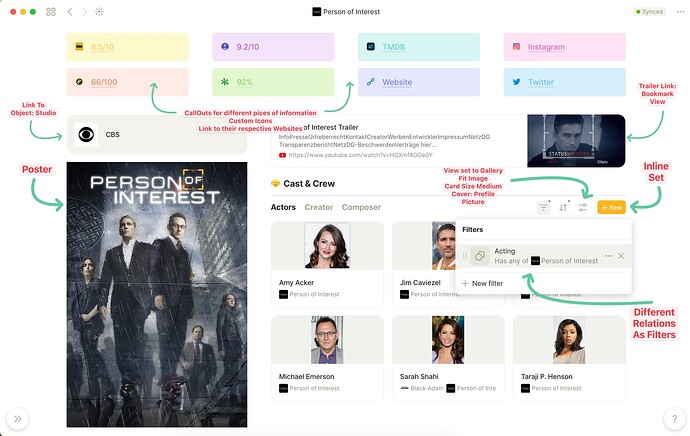The image size is (690, 436).
Task: Open the view settings sliders icon
Action: 583,207
